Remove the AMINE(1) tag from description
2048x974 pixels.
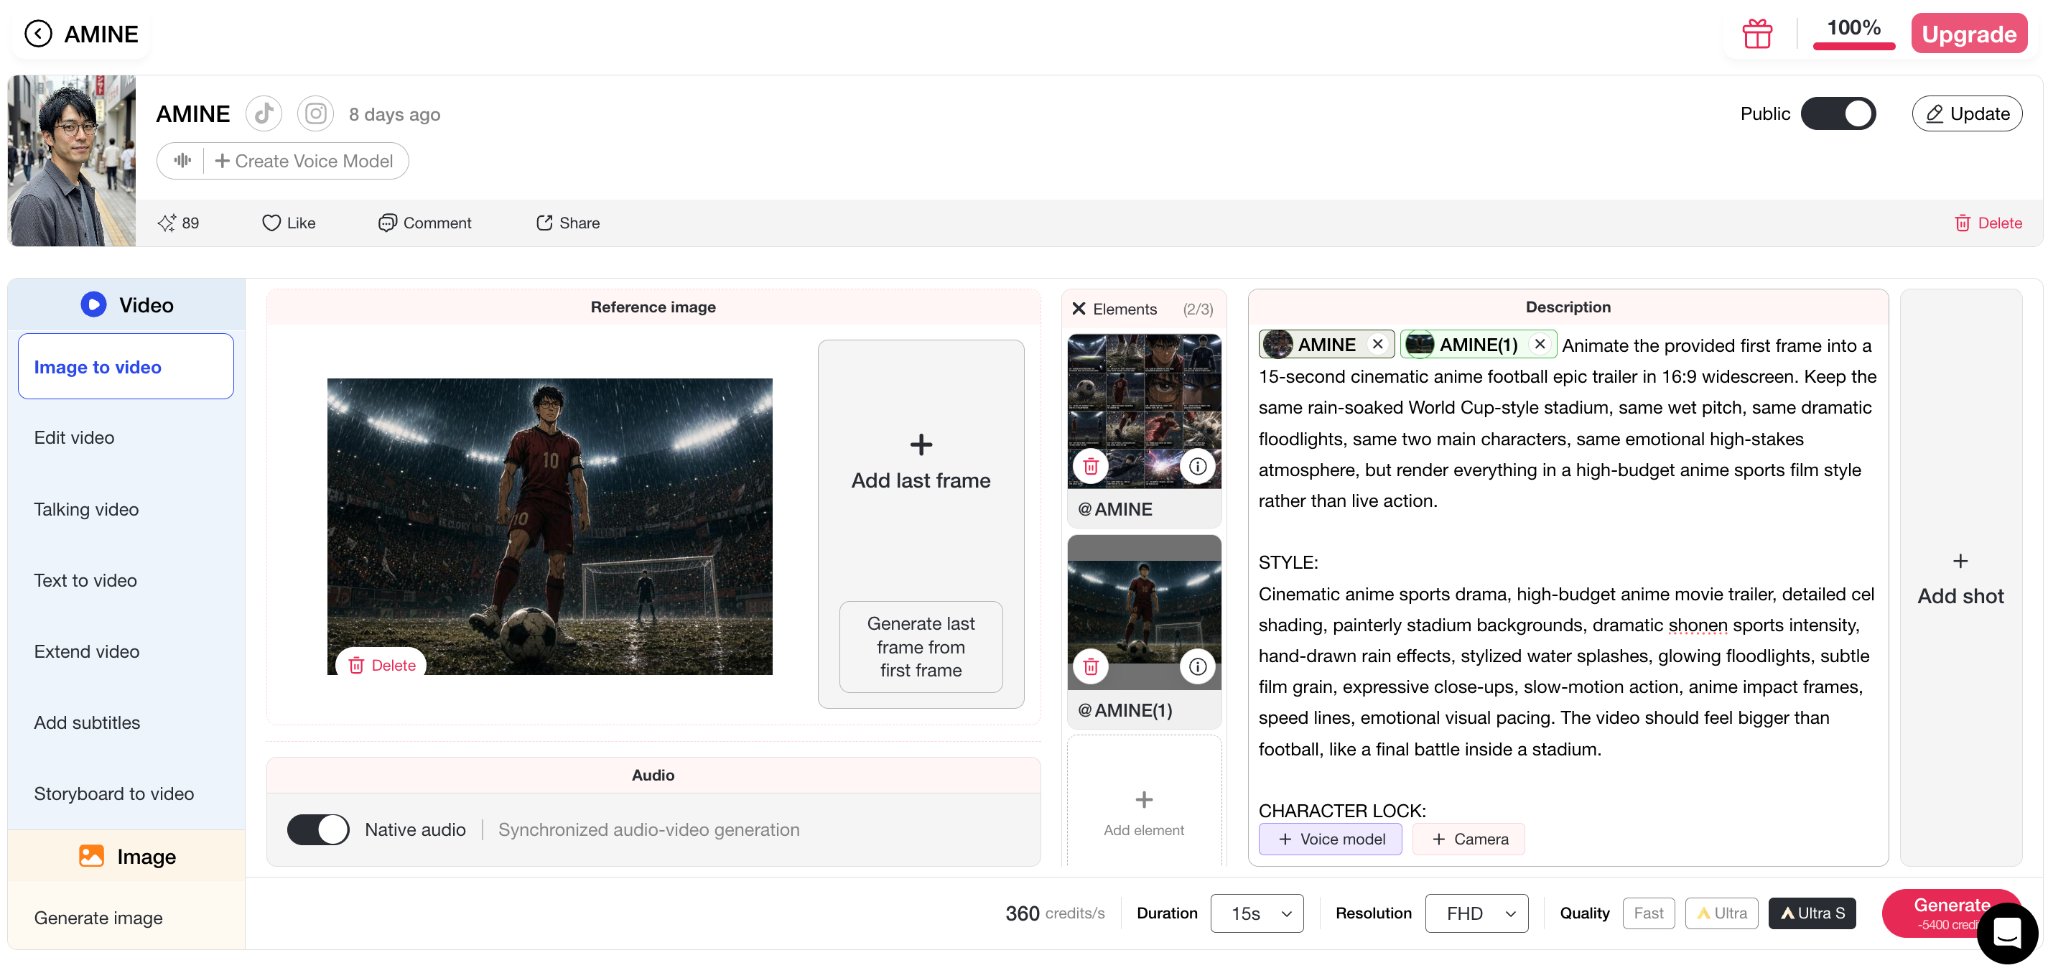coord(1540,344)
